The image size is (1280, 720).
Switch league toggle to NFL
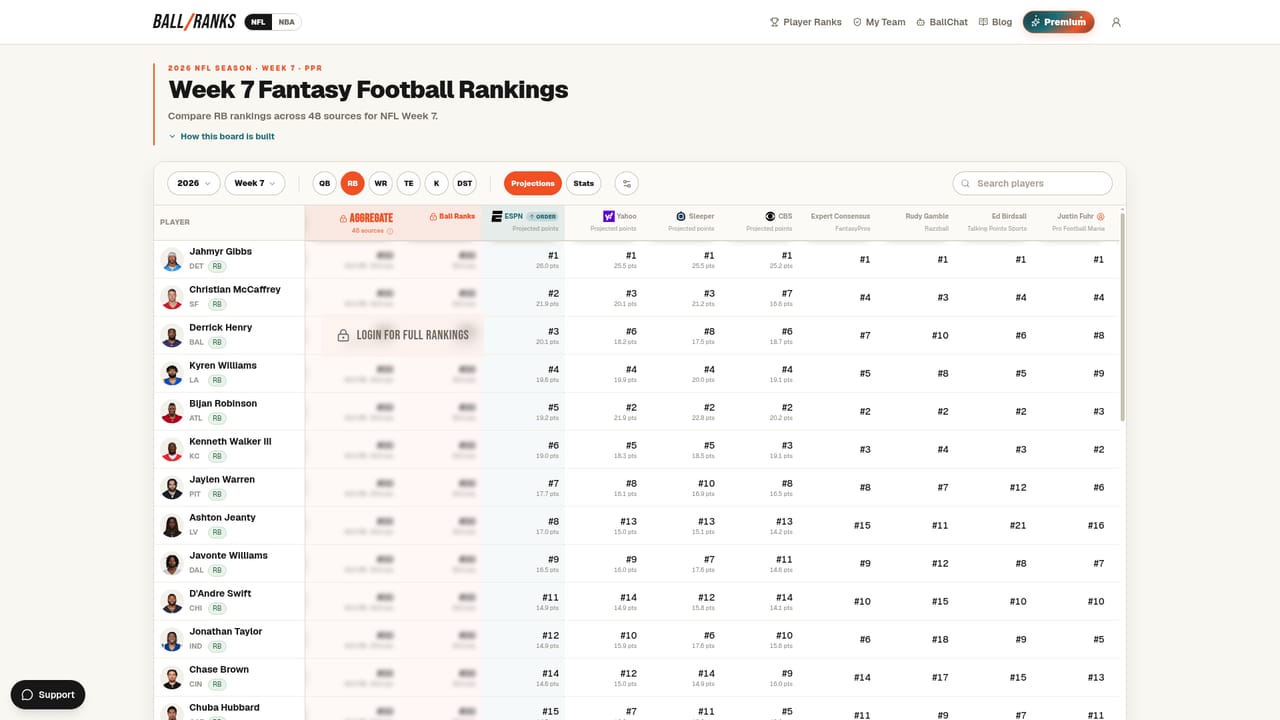pos(259,22)
